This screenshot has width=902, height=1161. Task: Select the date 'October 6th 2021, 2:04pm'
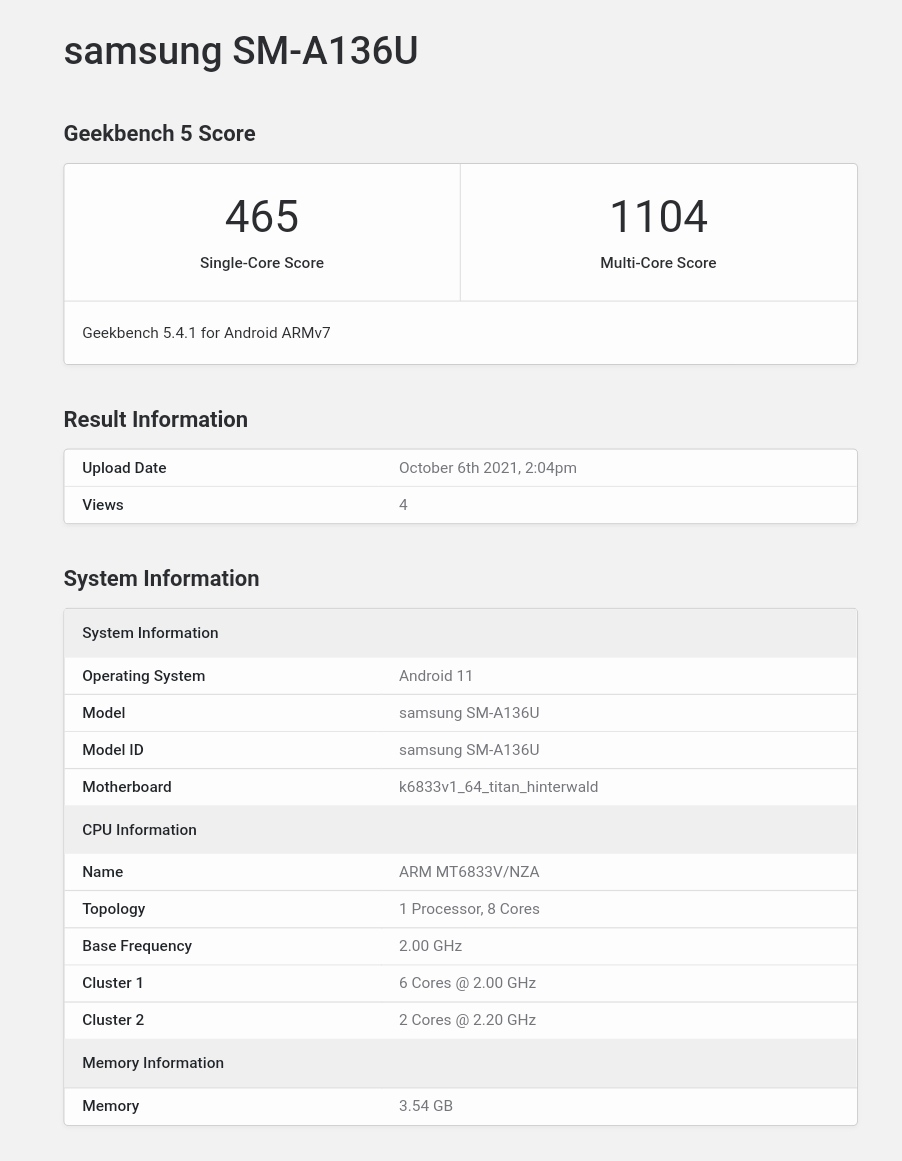(x=488, y=468)
